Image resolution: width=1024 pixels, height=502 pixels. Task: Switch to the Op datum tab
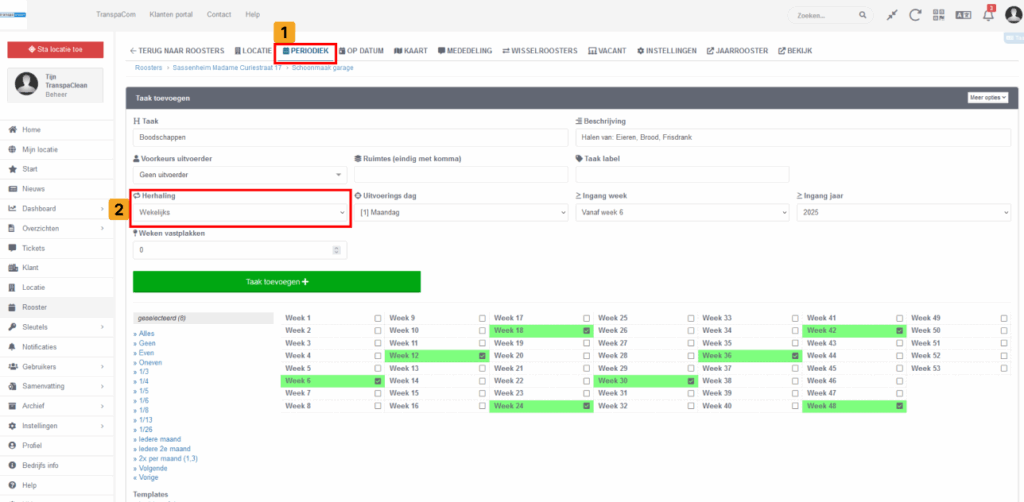[x=361, y=51]
